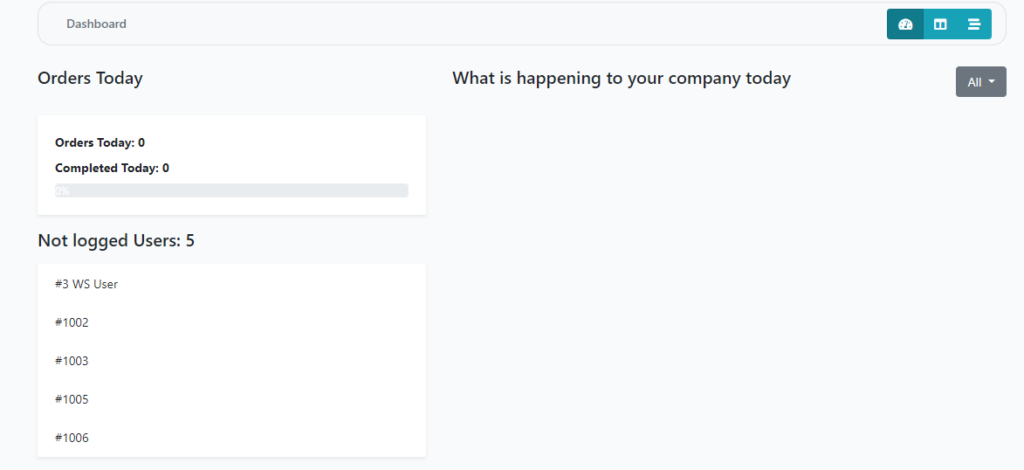Image resolution: width=1024 pixels, height=470 pixels.
Task: Select user #3 WS User
Action: tap(87, 284)
